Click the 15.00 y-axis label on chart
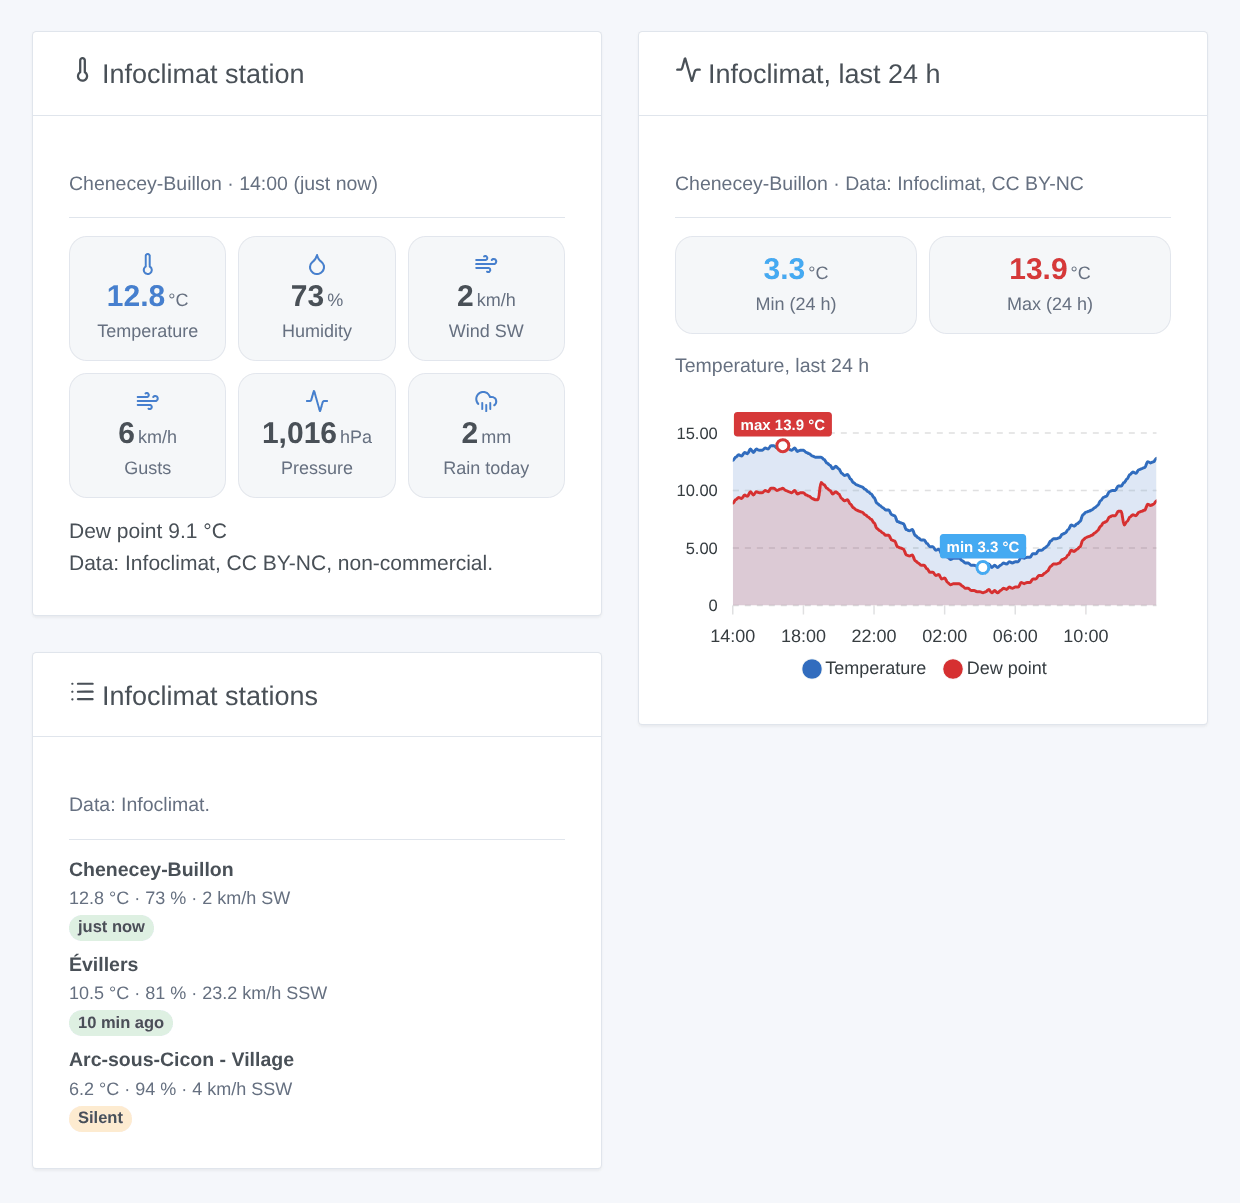 tap(697, 433)
